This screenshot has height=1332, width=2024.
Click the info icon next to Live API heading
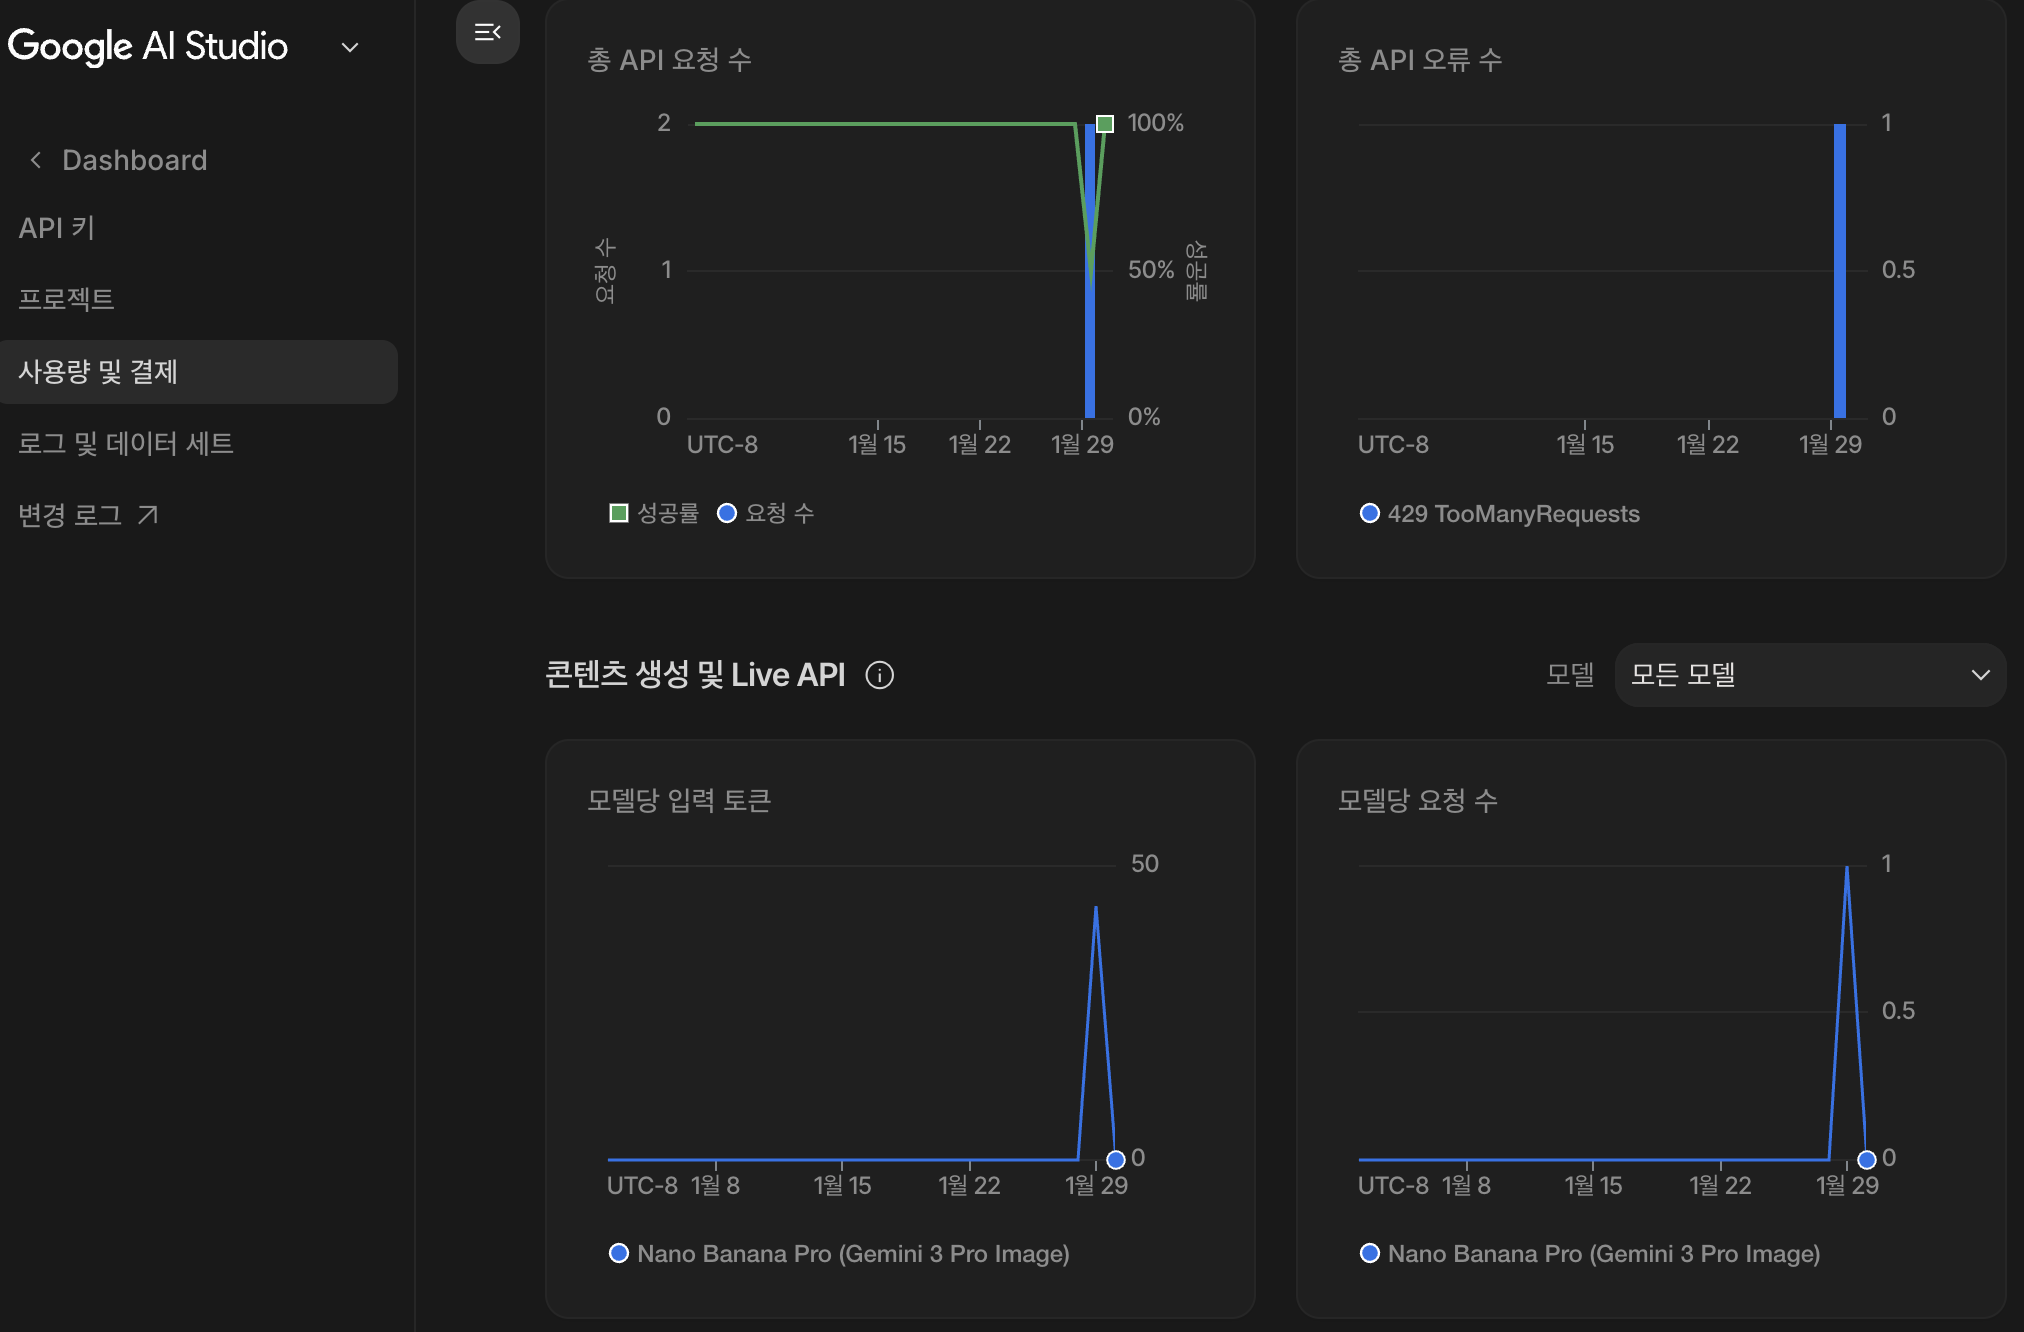pyautogui.click(x=879, y=676)
